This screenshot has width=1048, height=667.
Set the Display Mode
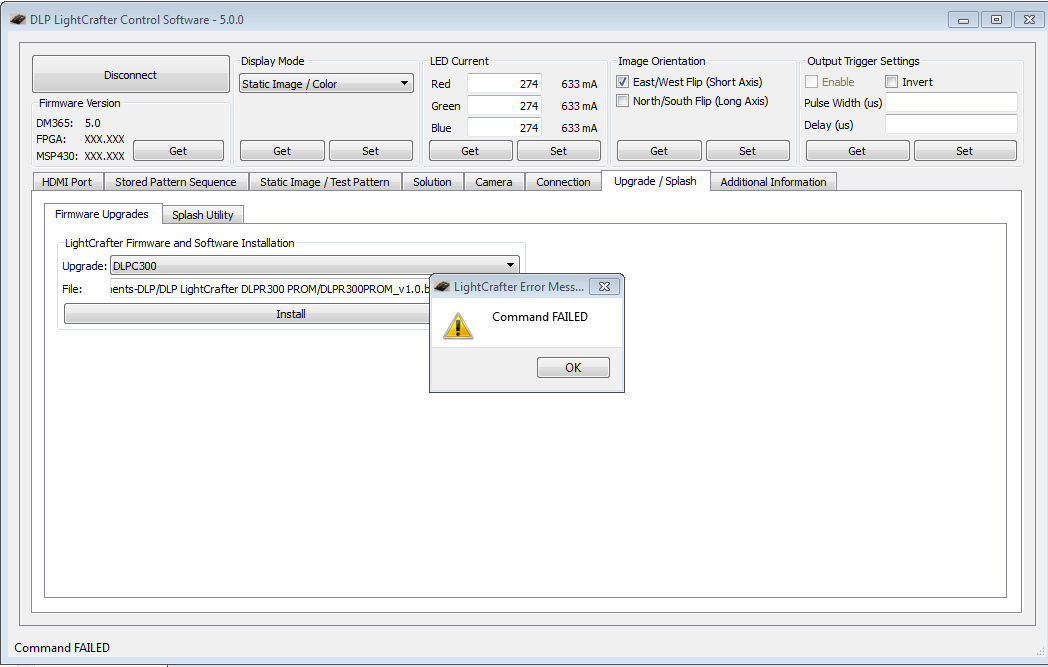370,151
